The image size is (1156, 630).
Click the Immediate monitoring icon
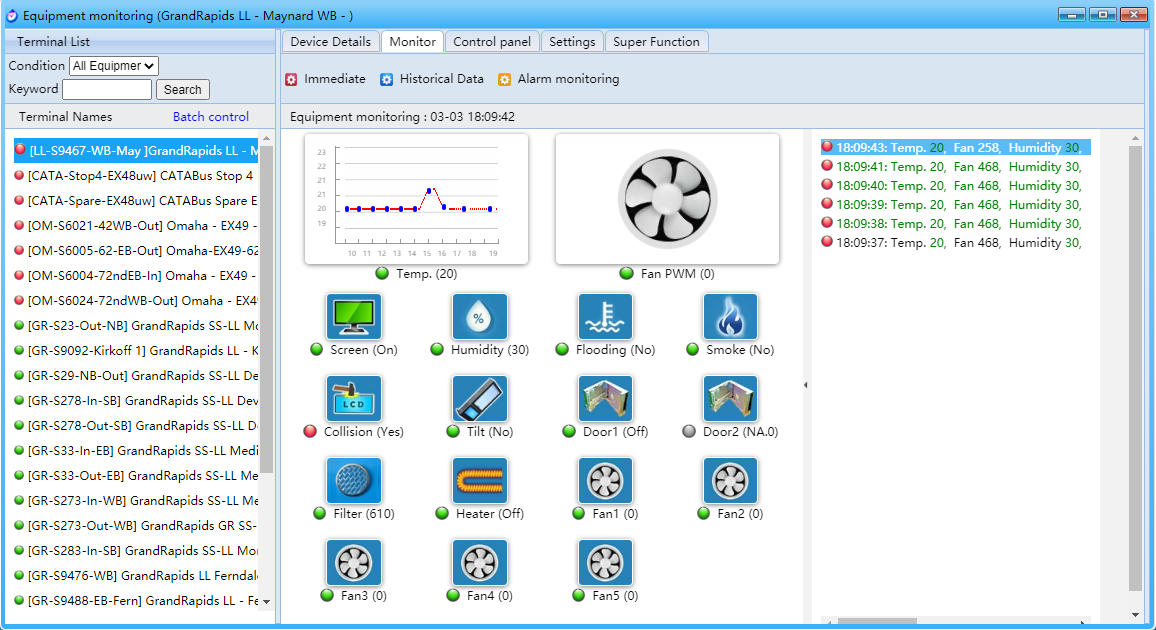tap(291, 80)
